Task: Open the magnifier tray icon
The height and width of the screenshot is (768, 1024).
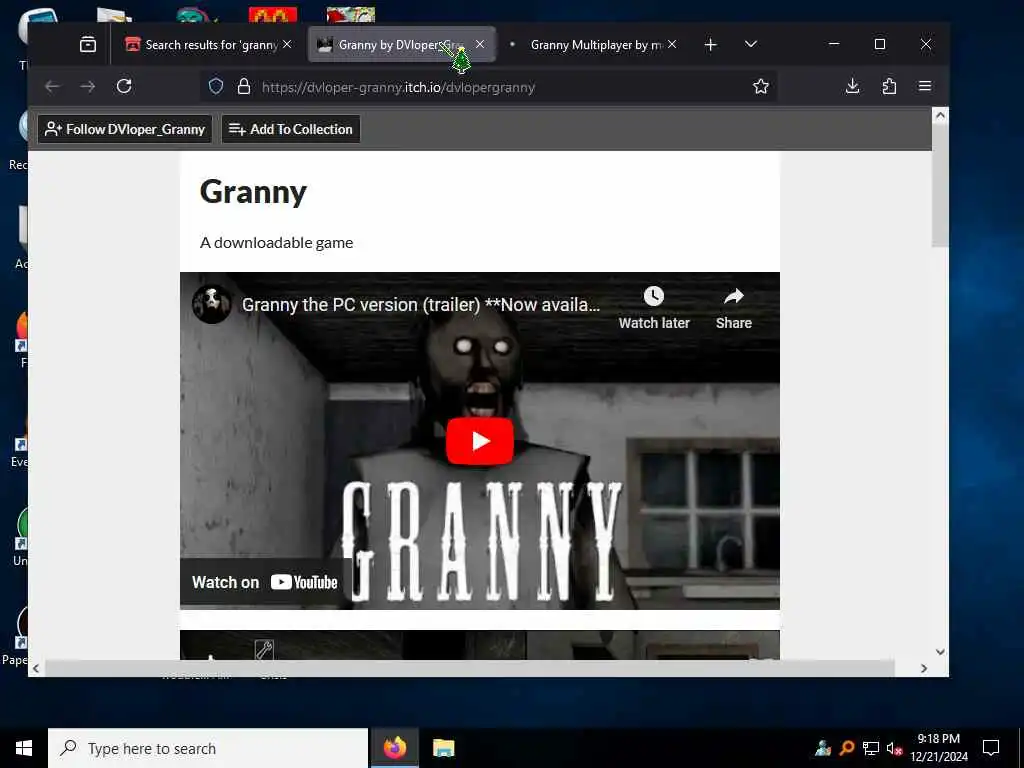Action: [x=846, y=748]
